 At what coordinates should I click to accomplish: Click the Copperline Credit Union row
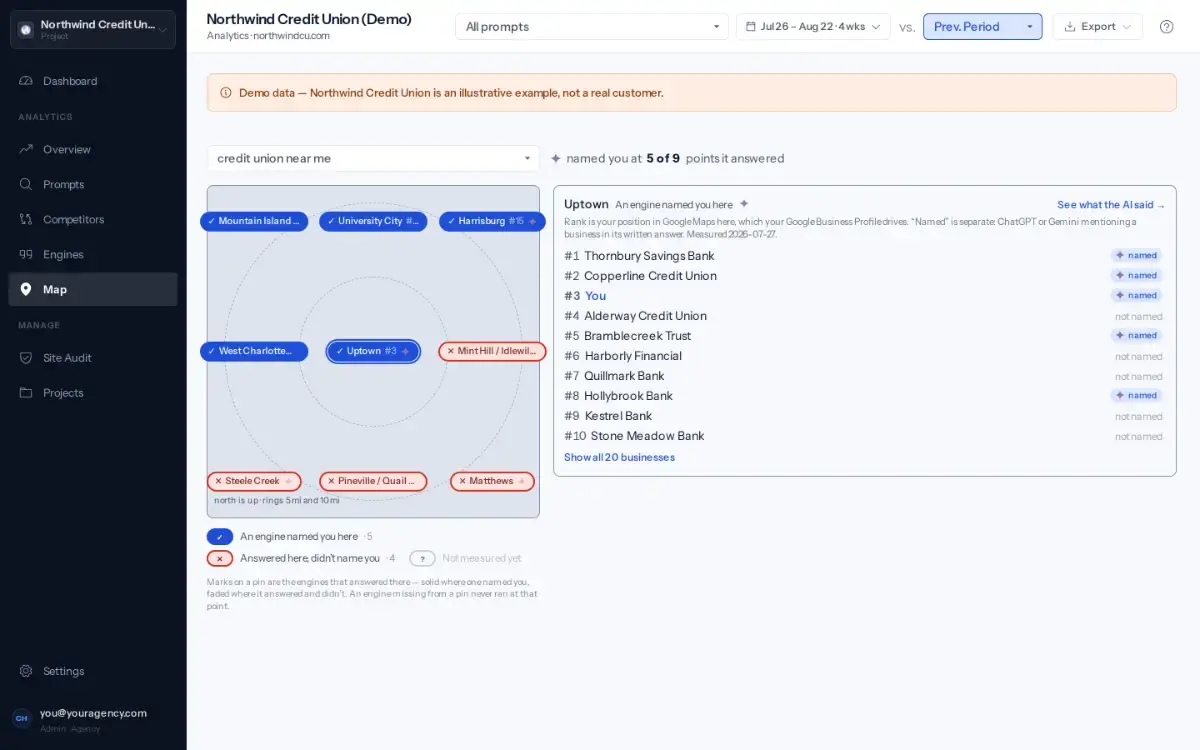point(864,276)
